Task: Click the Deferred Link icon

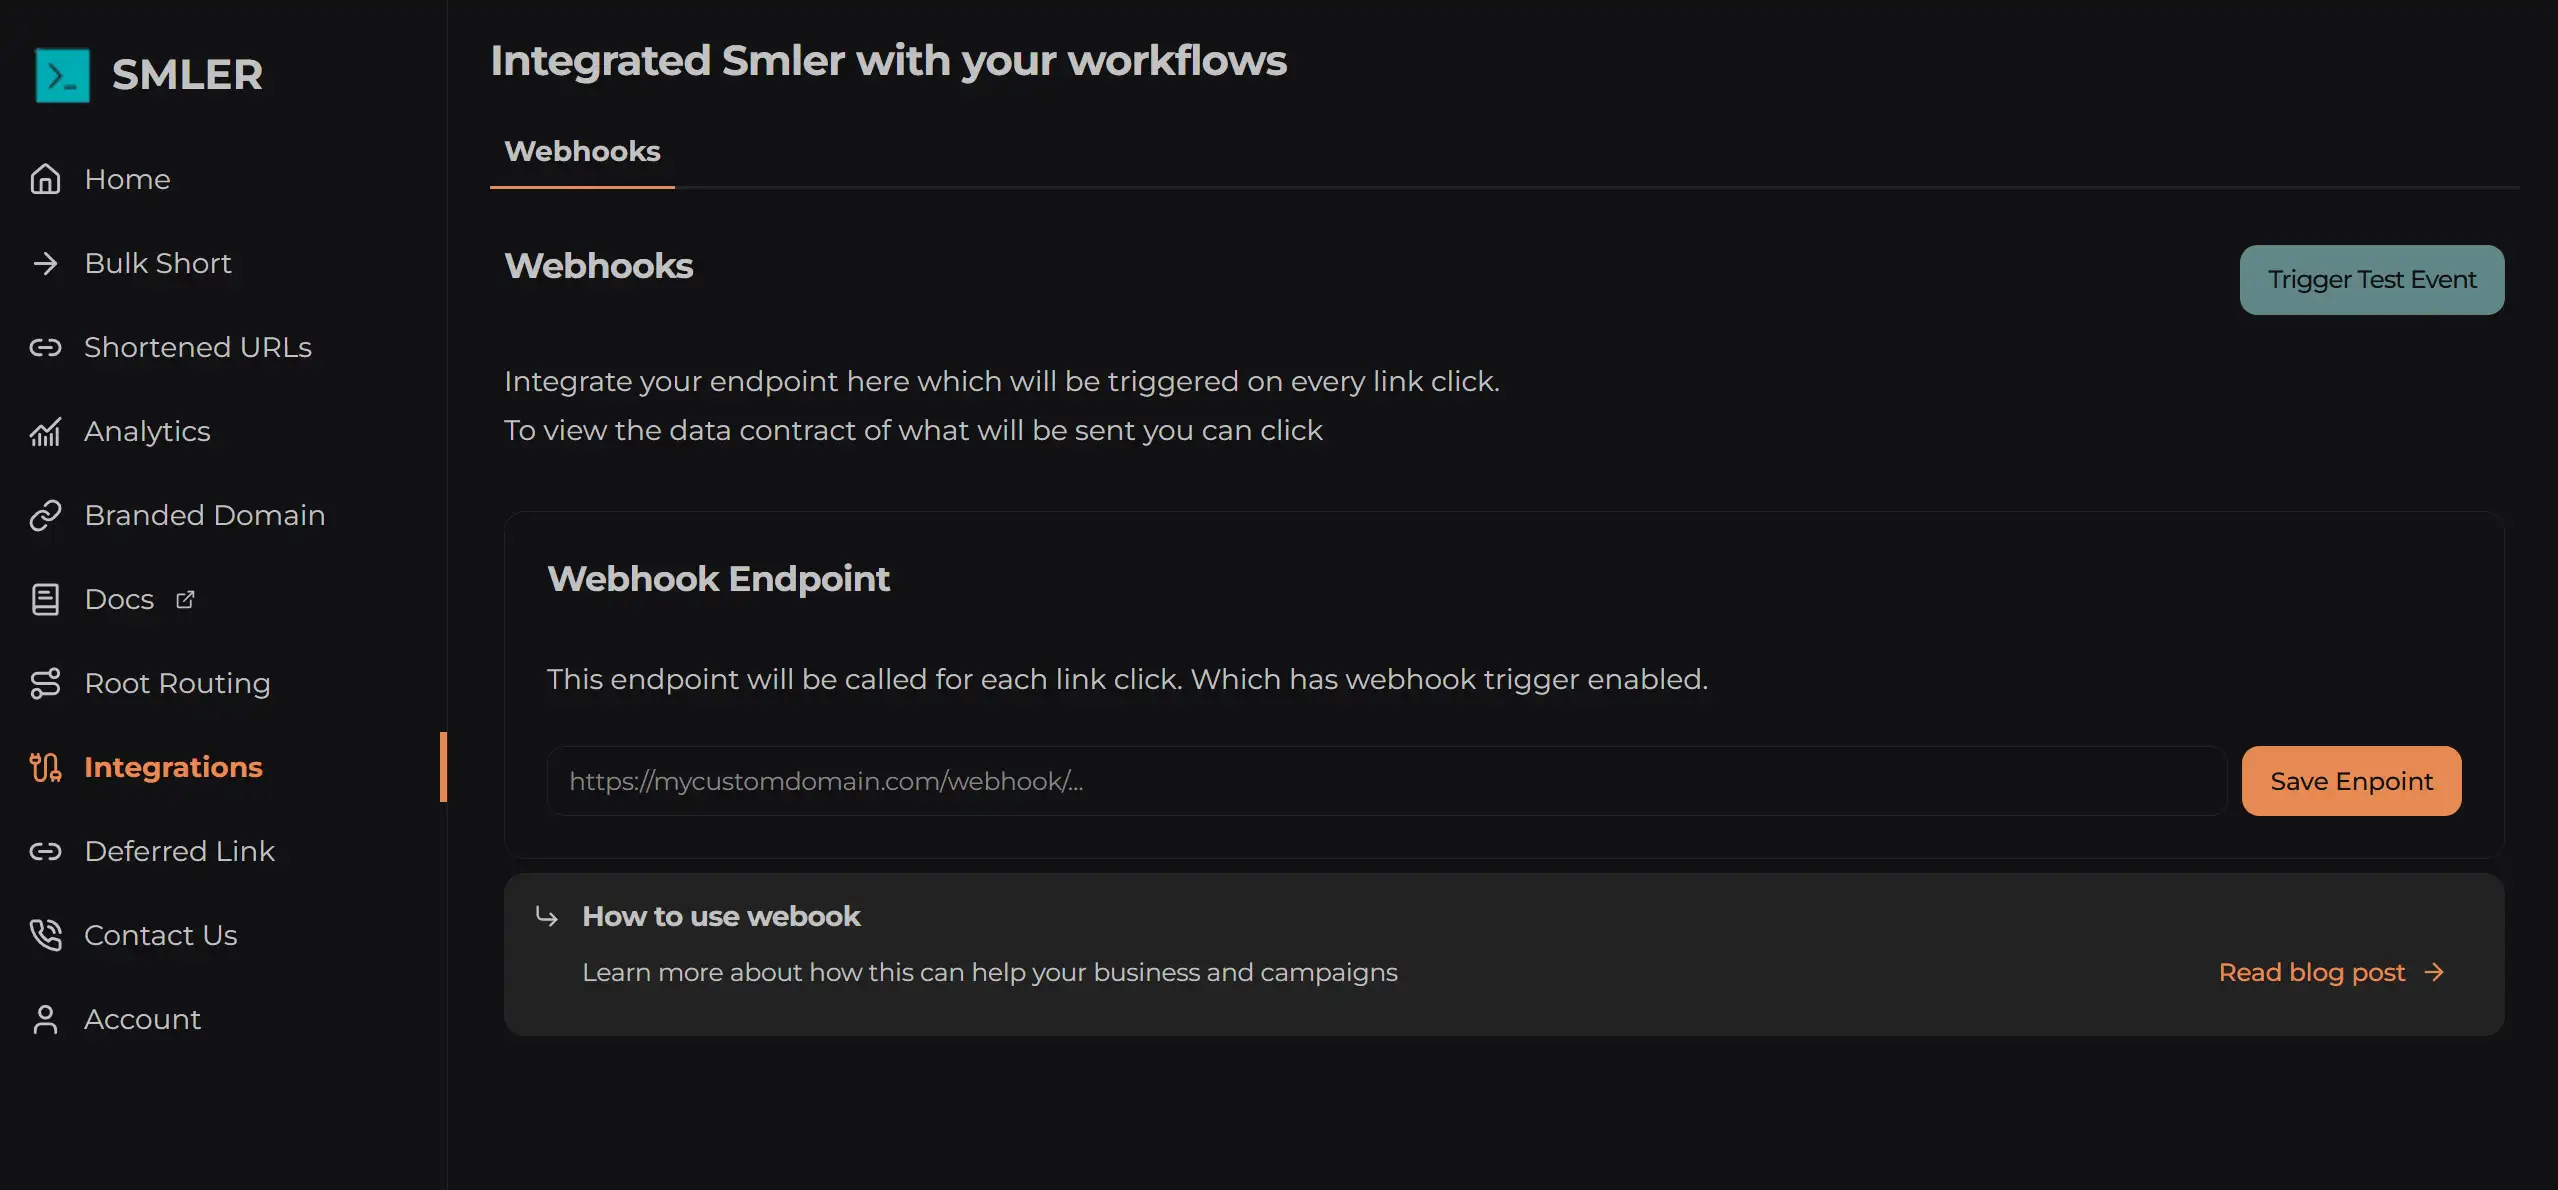Action: 45,851
